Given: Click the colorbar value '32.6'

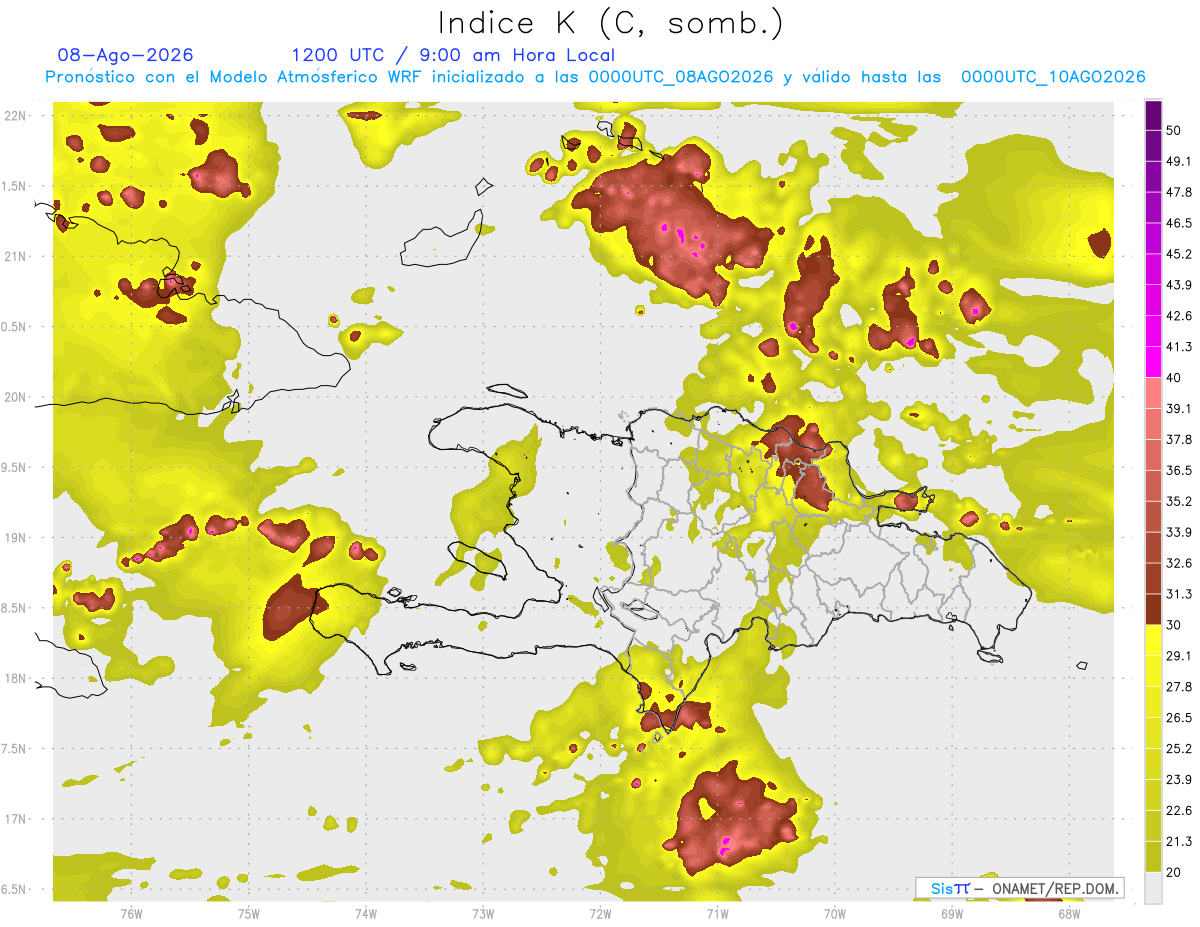Looking at the screenshot, I should click(1179, 563).
